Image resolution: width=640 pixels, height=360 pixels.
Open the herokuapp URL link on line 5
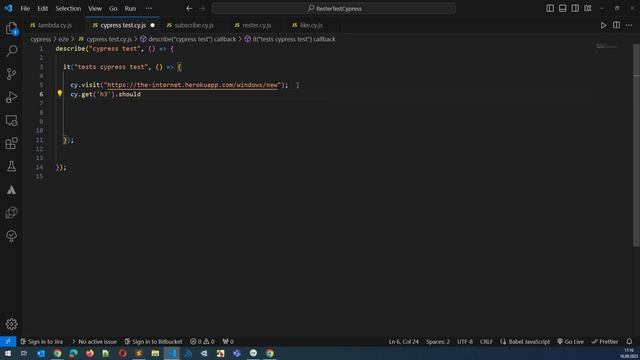tap(192, 85)
